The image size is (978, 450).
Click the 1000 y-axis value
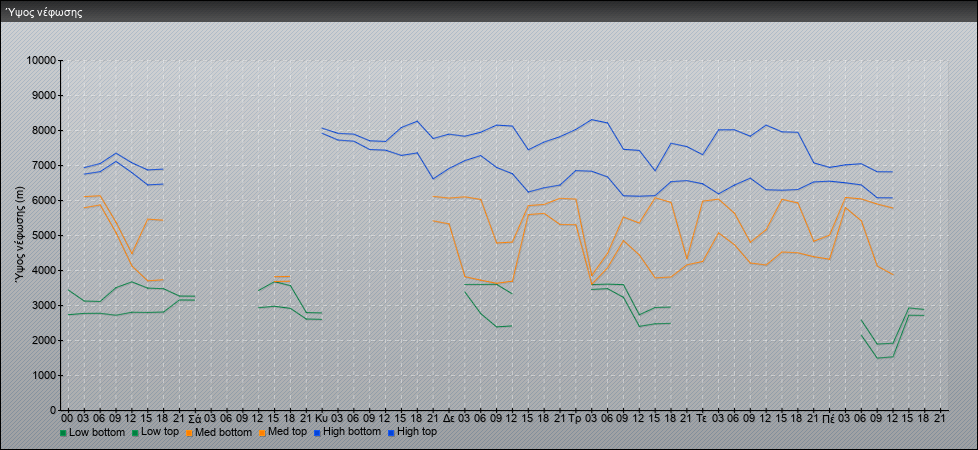pos(44,375)
